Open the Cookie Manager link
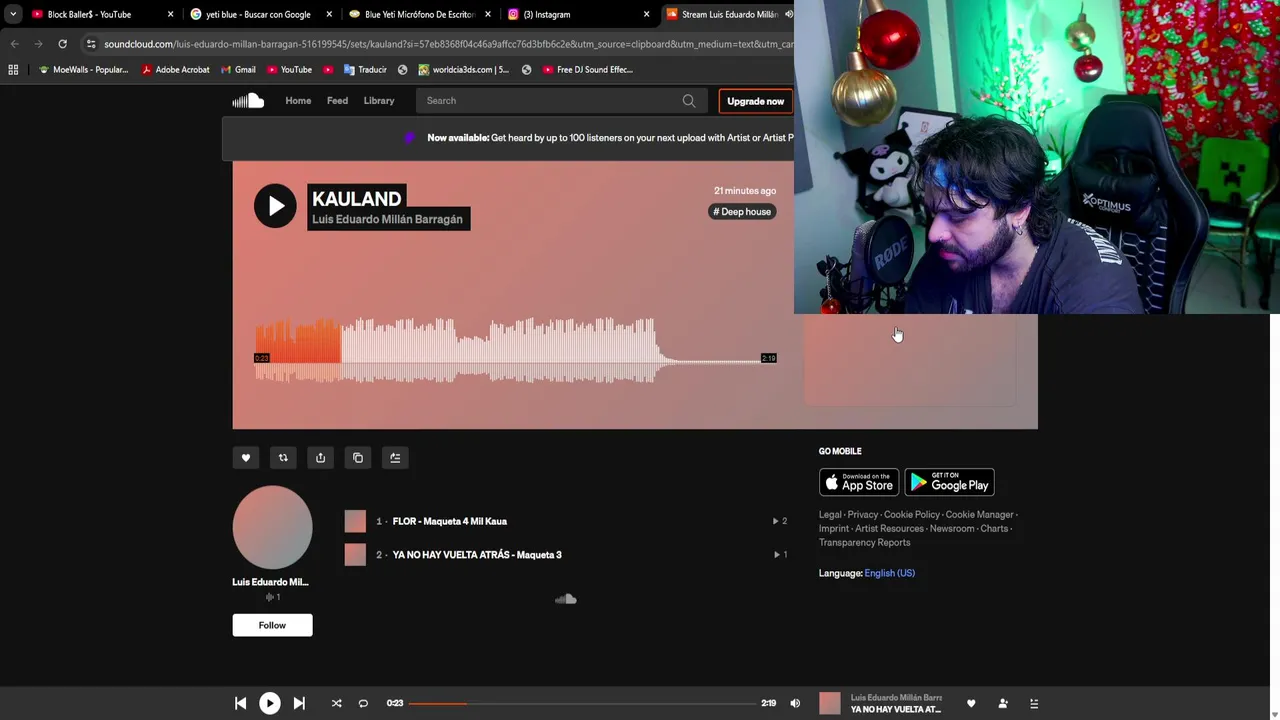Viewport: 1280px width, 720px height. click(x=980, y=515)
